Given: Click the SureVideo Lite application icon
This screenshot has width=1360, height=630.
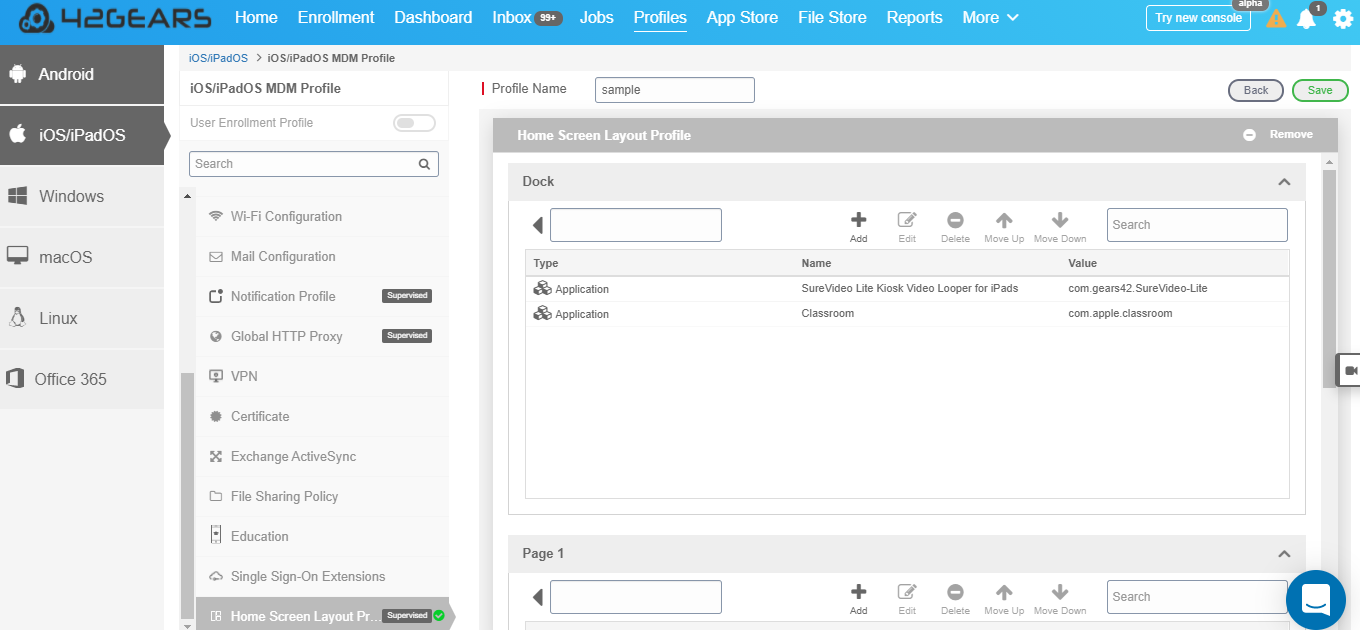Looking at the screenshot, I should coord(542,288).
